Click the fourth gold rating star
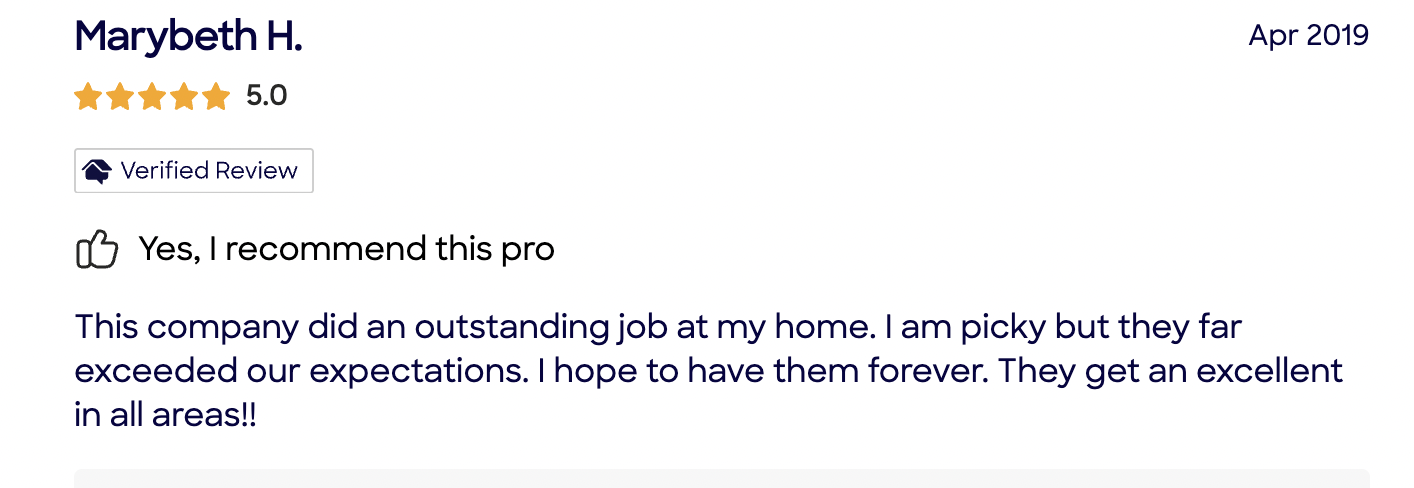This screenshot has height=488, width=1414. (184, 97)
